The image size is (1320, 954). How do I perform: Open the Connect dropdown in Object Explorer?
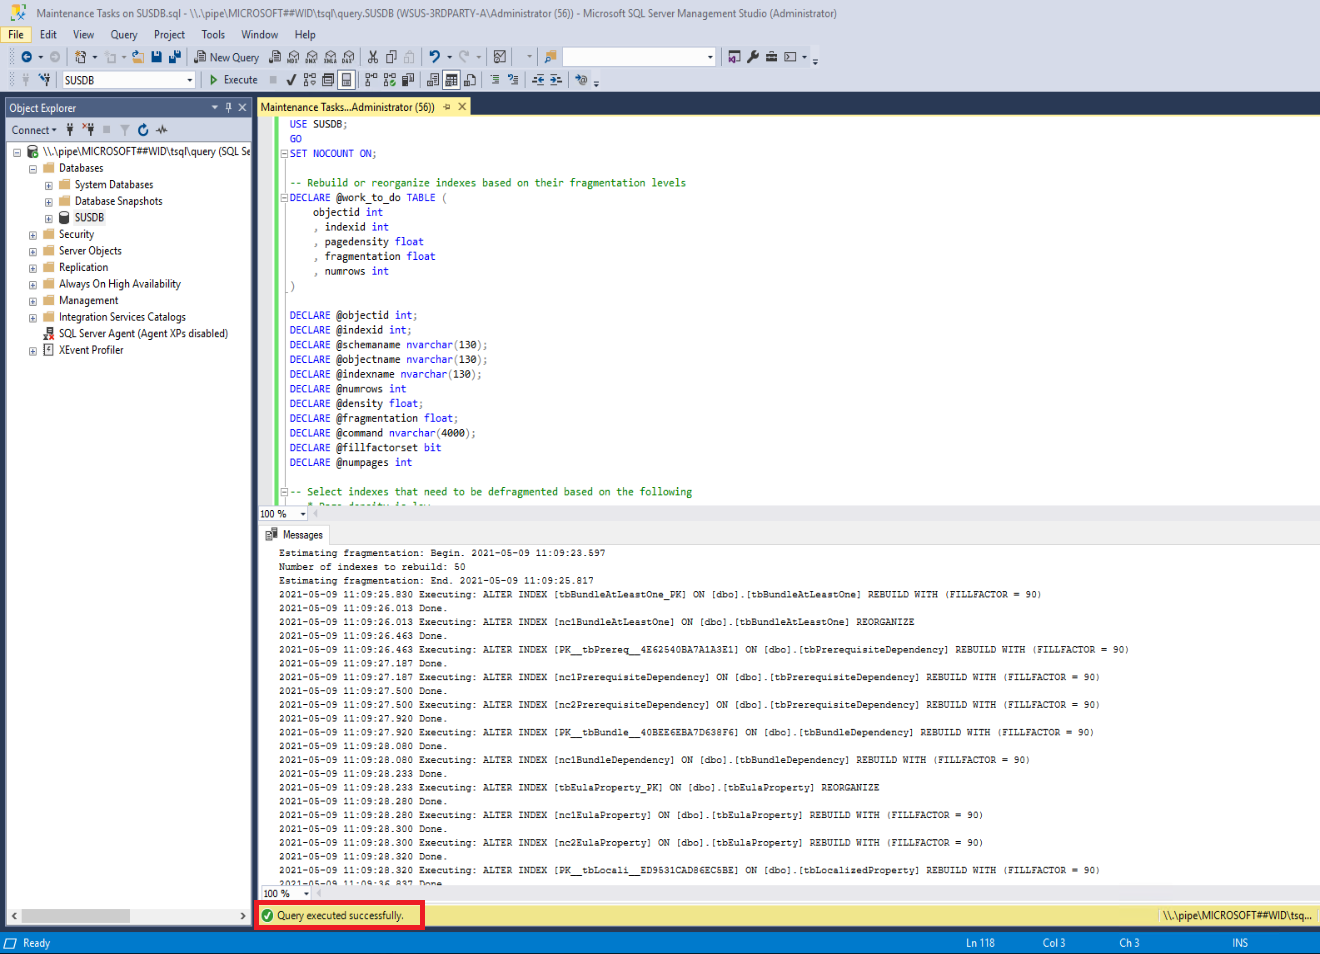pos(34,130)
